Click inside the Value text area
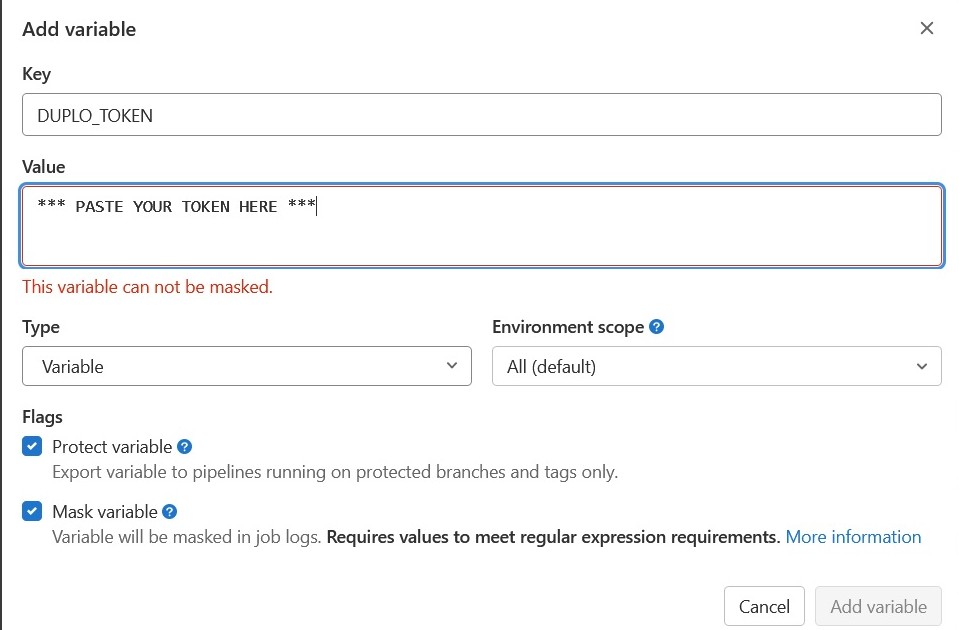This screenshot has width=959, height=630. (481, 226)
